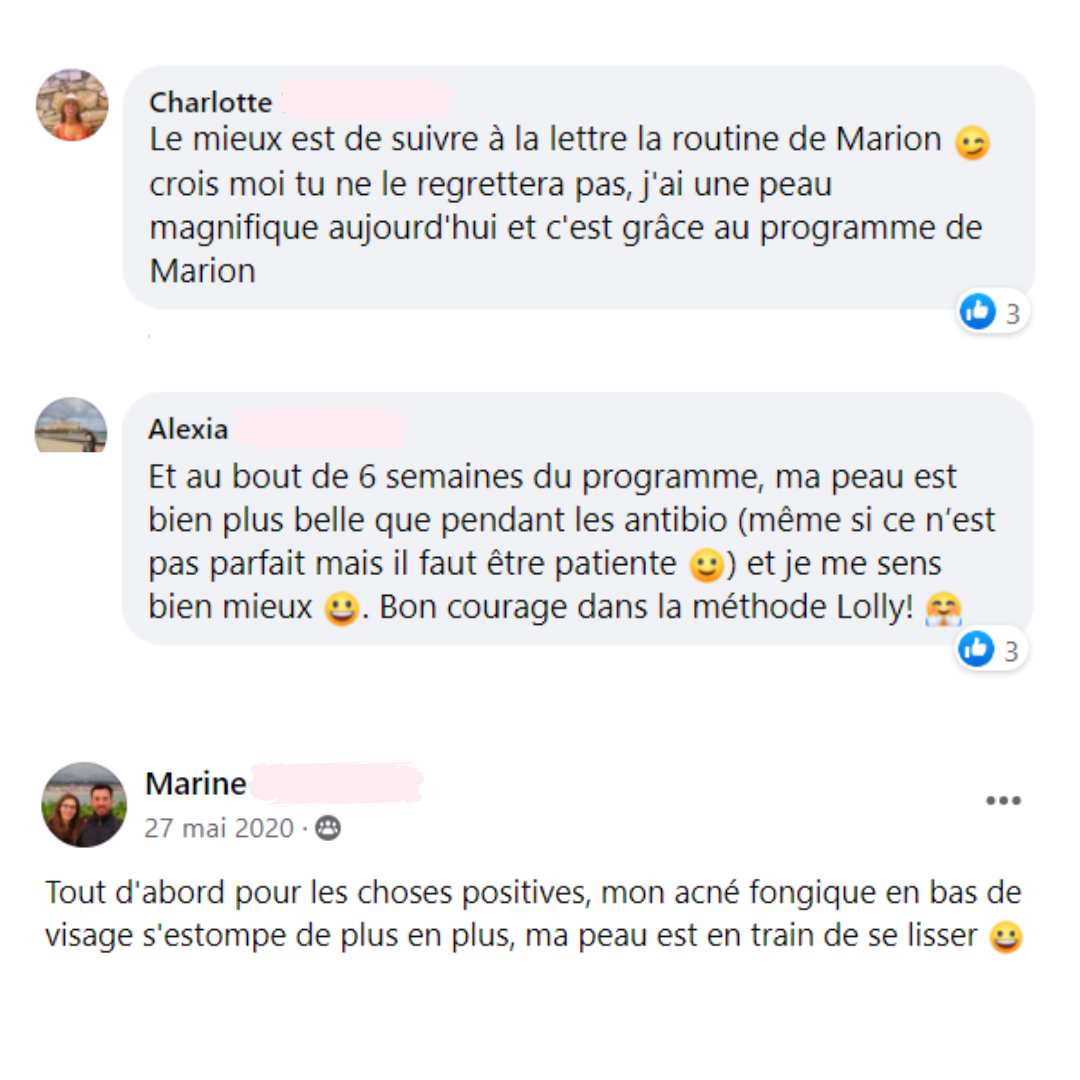
Task: Click Marine's post text about acné fongique
Action: click(534, 914)
